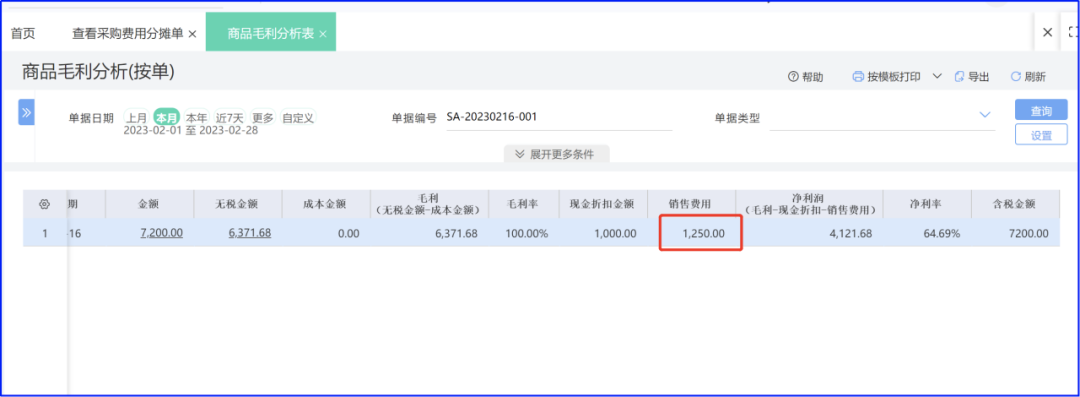Open the 帮助 help link
The width and height of the screenshot is (1080, 397).
point(805,77)
